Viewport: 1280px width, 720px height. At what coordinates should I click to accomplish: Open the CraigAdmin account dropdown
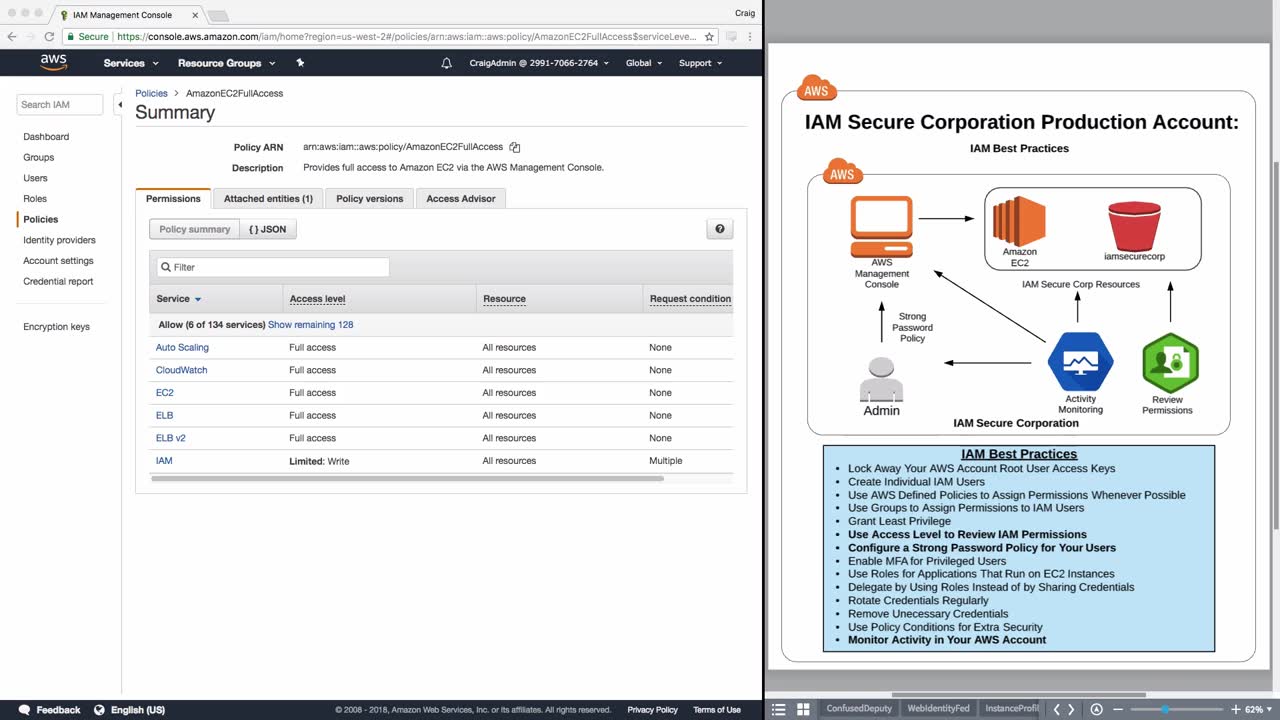(x=539, y=63)
